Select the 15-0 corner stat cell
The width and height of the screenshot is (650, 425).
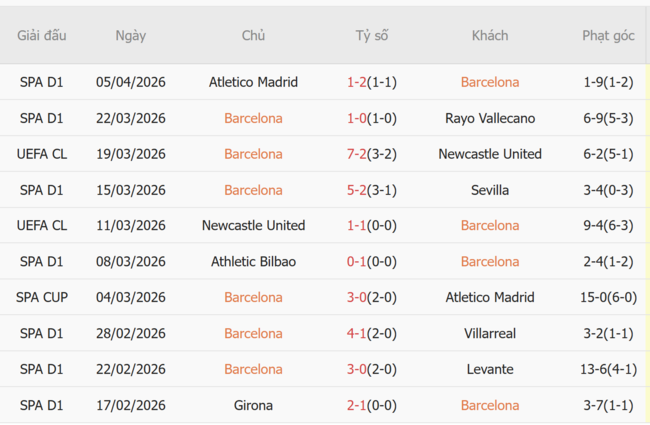[x=608, y=297]
